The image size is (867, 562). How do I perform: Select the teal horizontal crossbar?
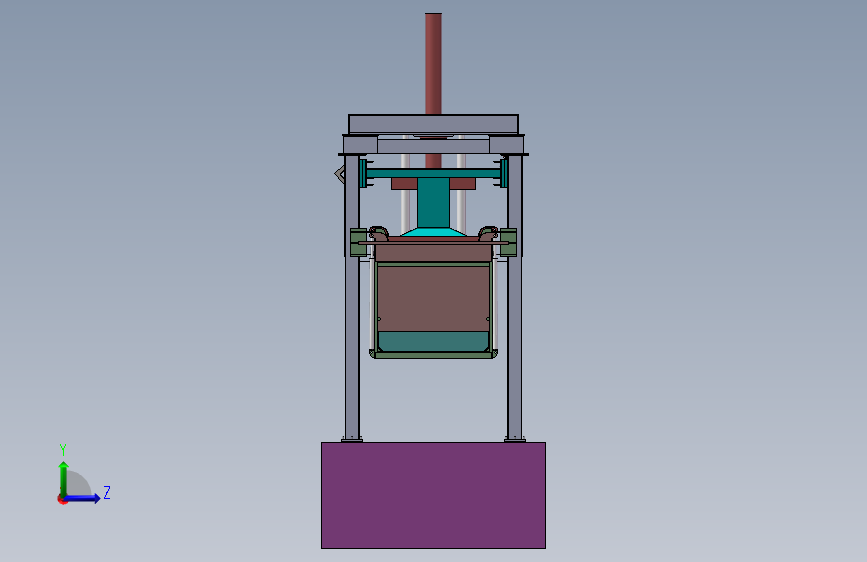(x=434, y=173)
